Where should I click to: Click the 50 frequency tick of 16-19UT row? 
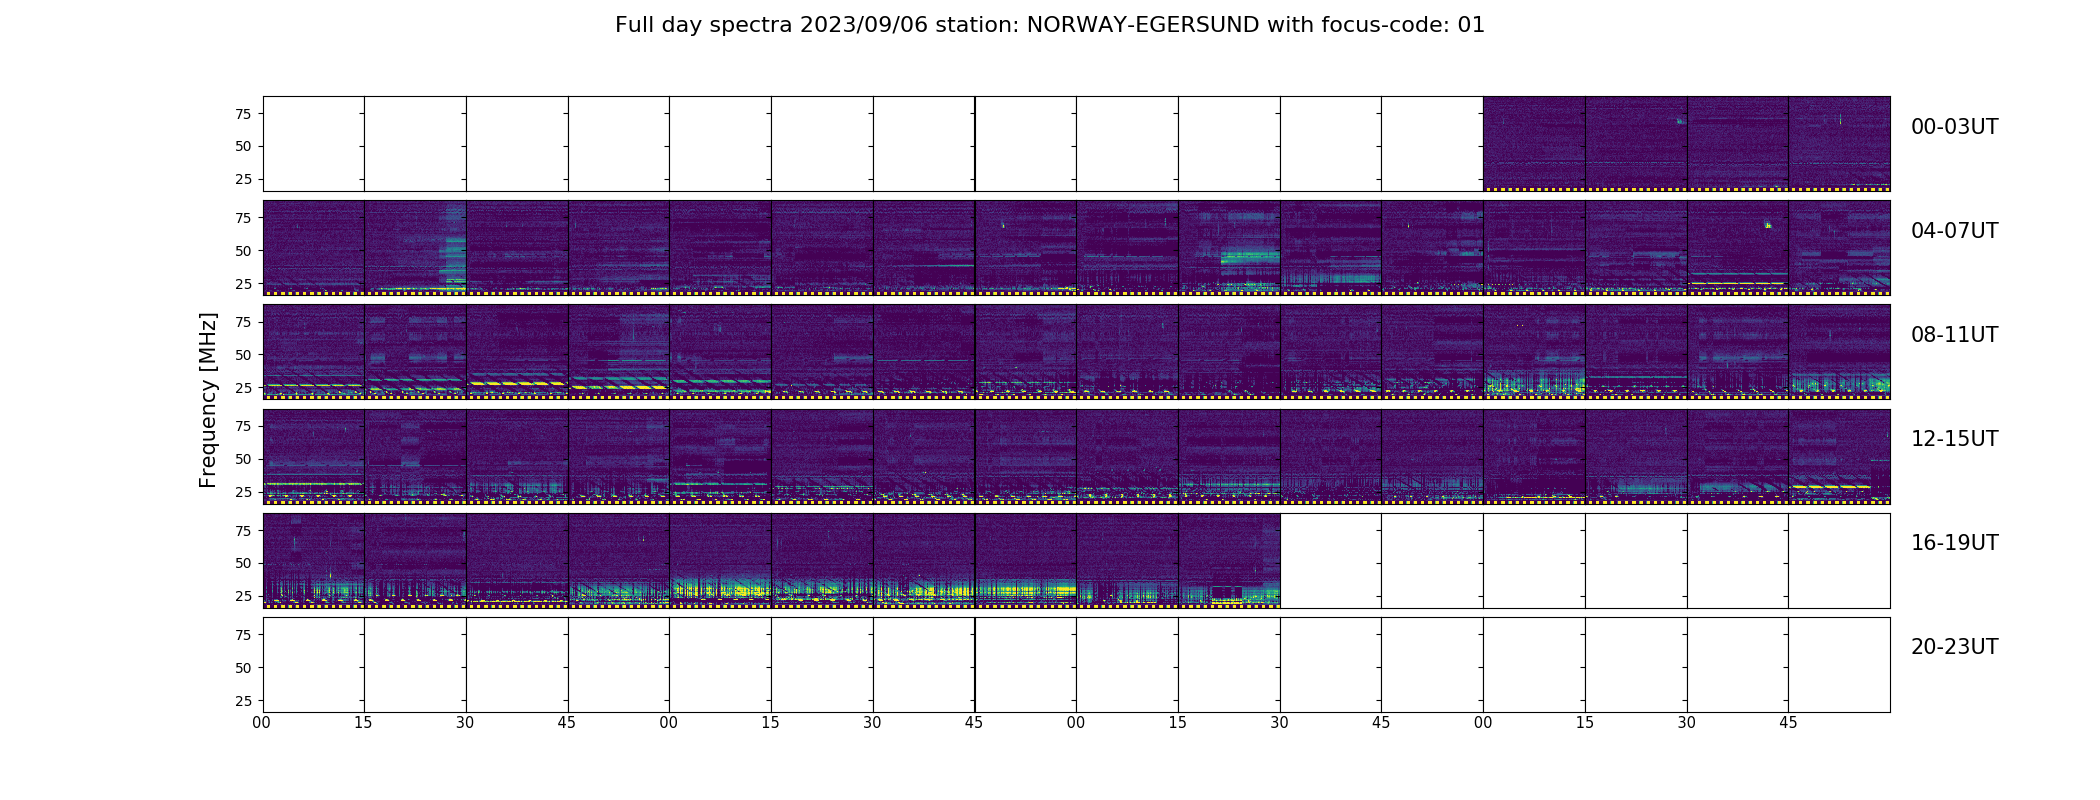pos(243,563)
